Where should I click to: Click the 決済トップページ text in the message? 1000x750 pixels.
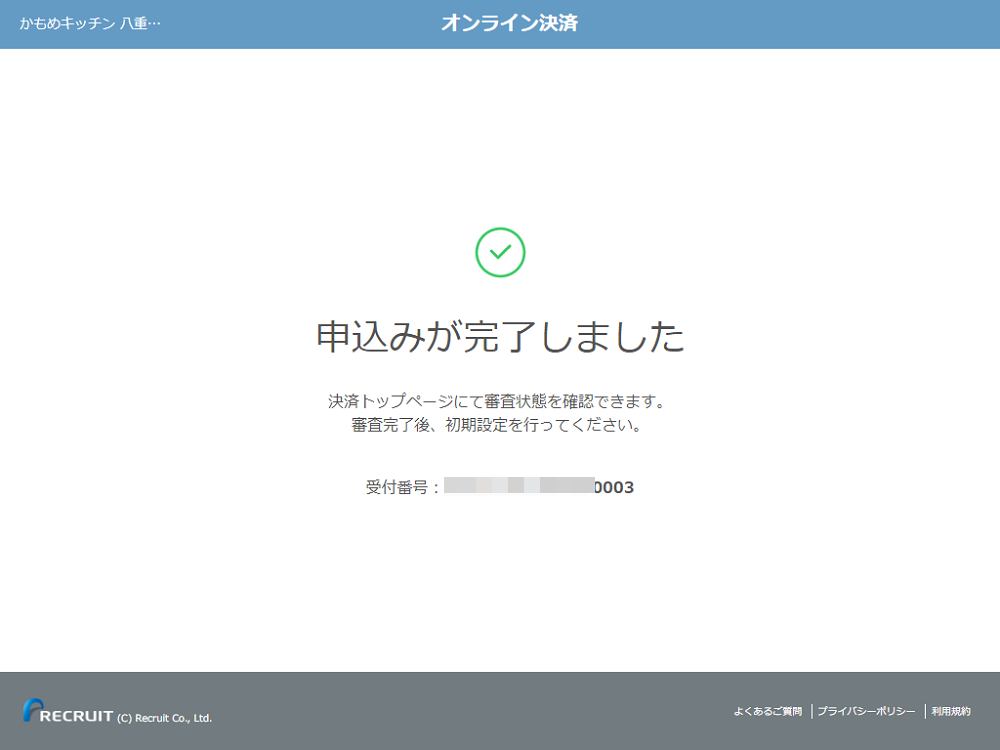pos(390,401)
